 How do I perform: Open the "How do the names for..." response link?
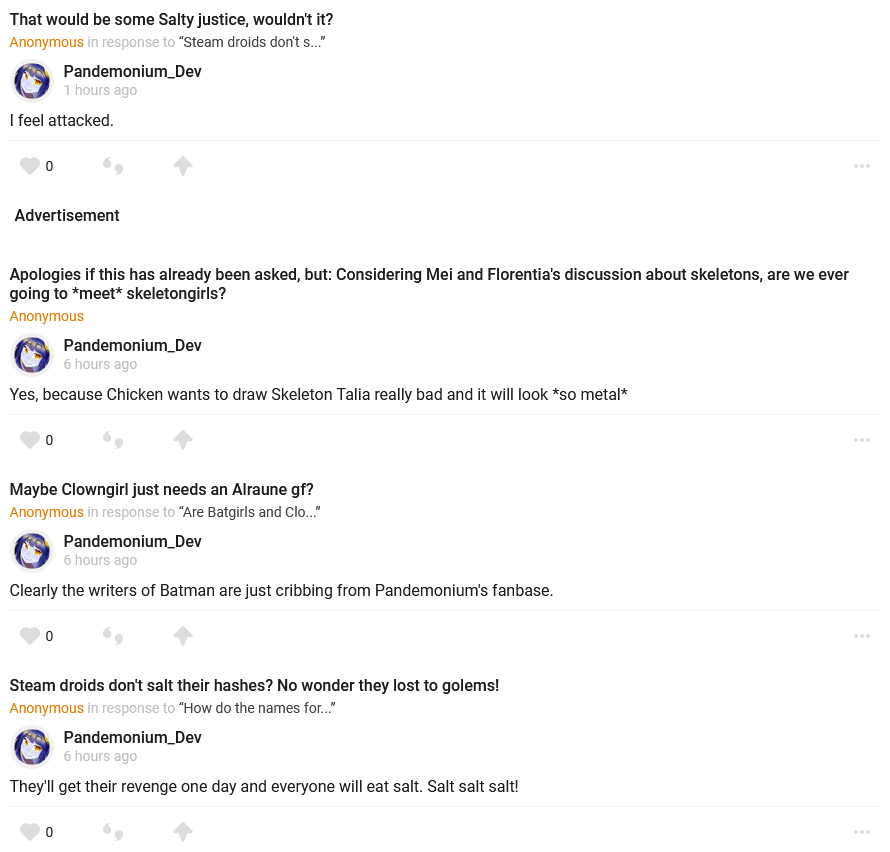(257, 708)
